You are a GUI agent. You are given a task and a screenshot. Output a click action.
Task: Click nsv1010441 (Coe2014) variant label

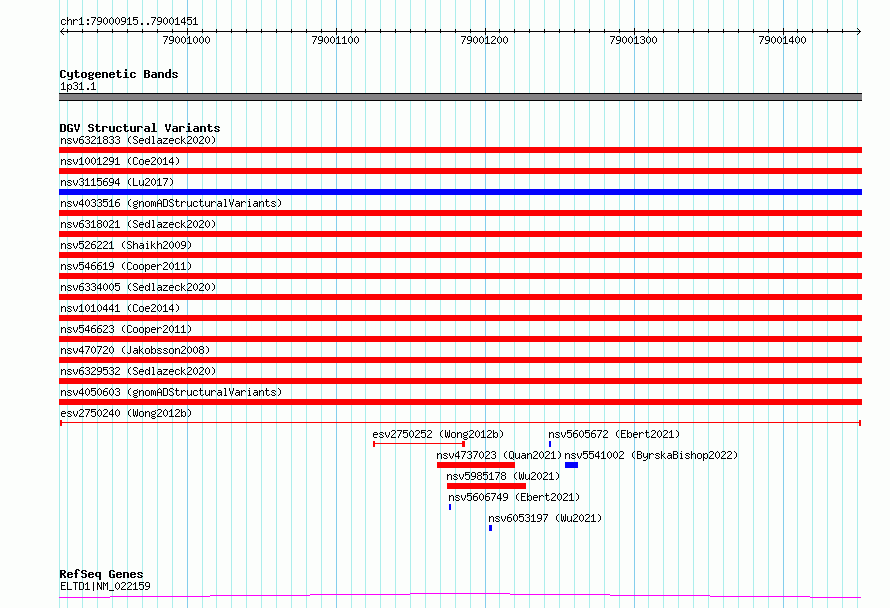(120, 308)
